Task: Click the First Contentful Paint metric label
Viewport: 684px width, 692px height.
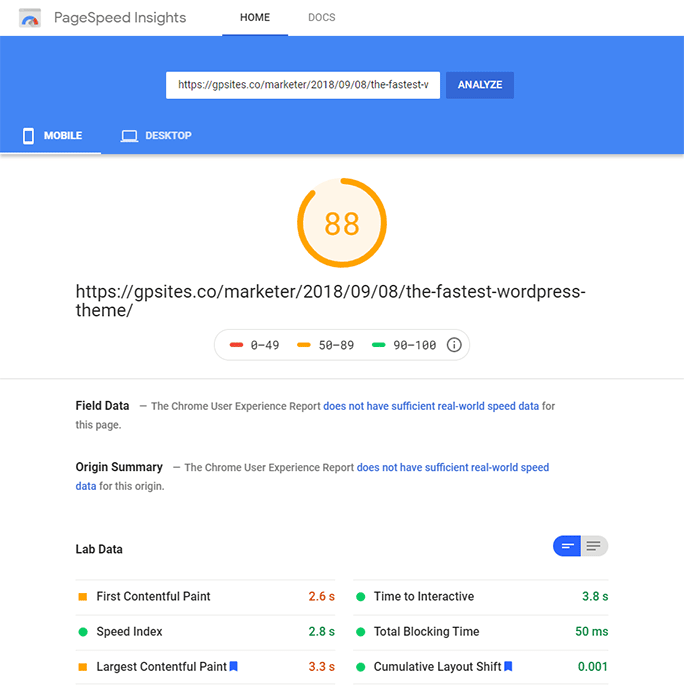Action: pos(153,597)
